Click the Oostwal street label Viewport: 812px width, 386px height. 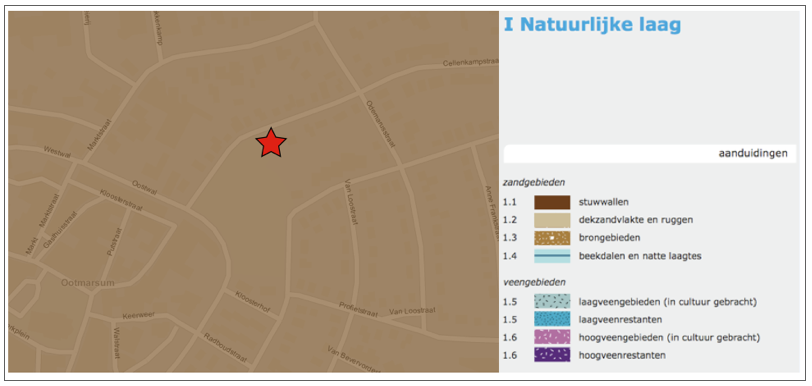144,188
